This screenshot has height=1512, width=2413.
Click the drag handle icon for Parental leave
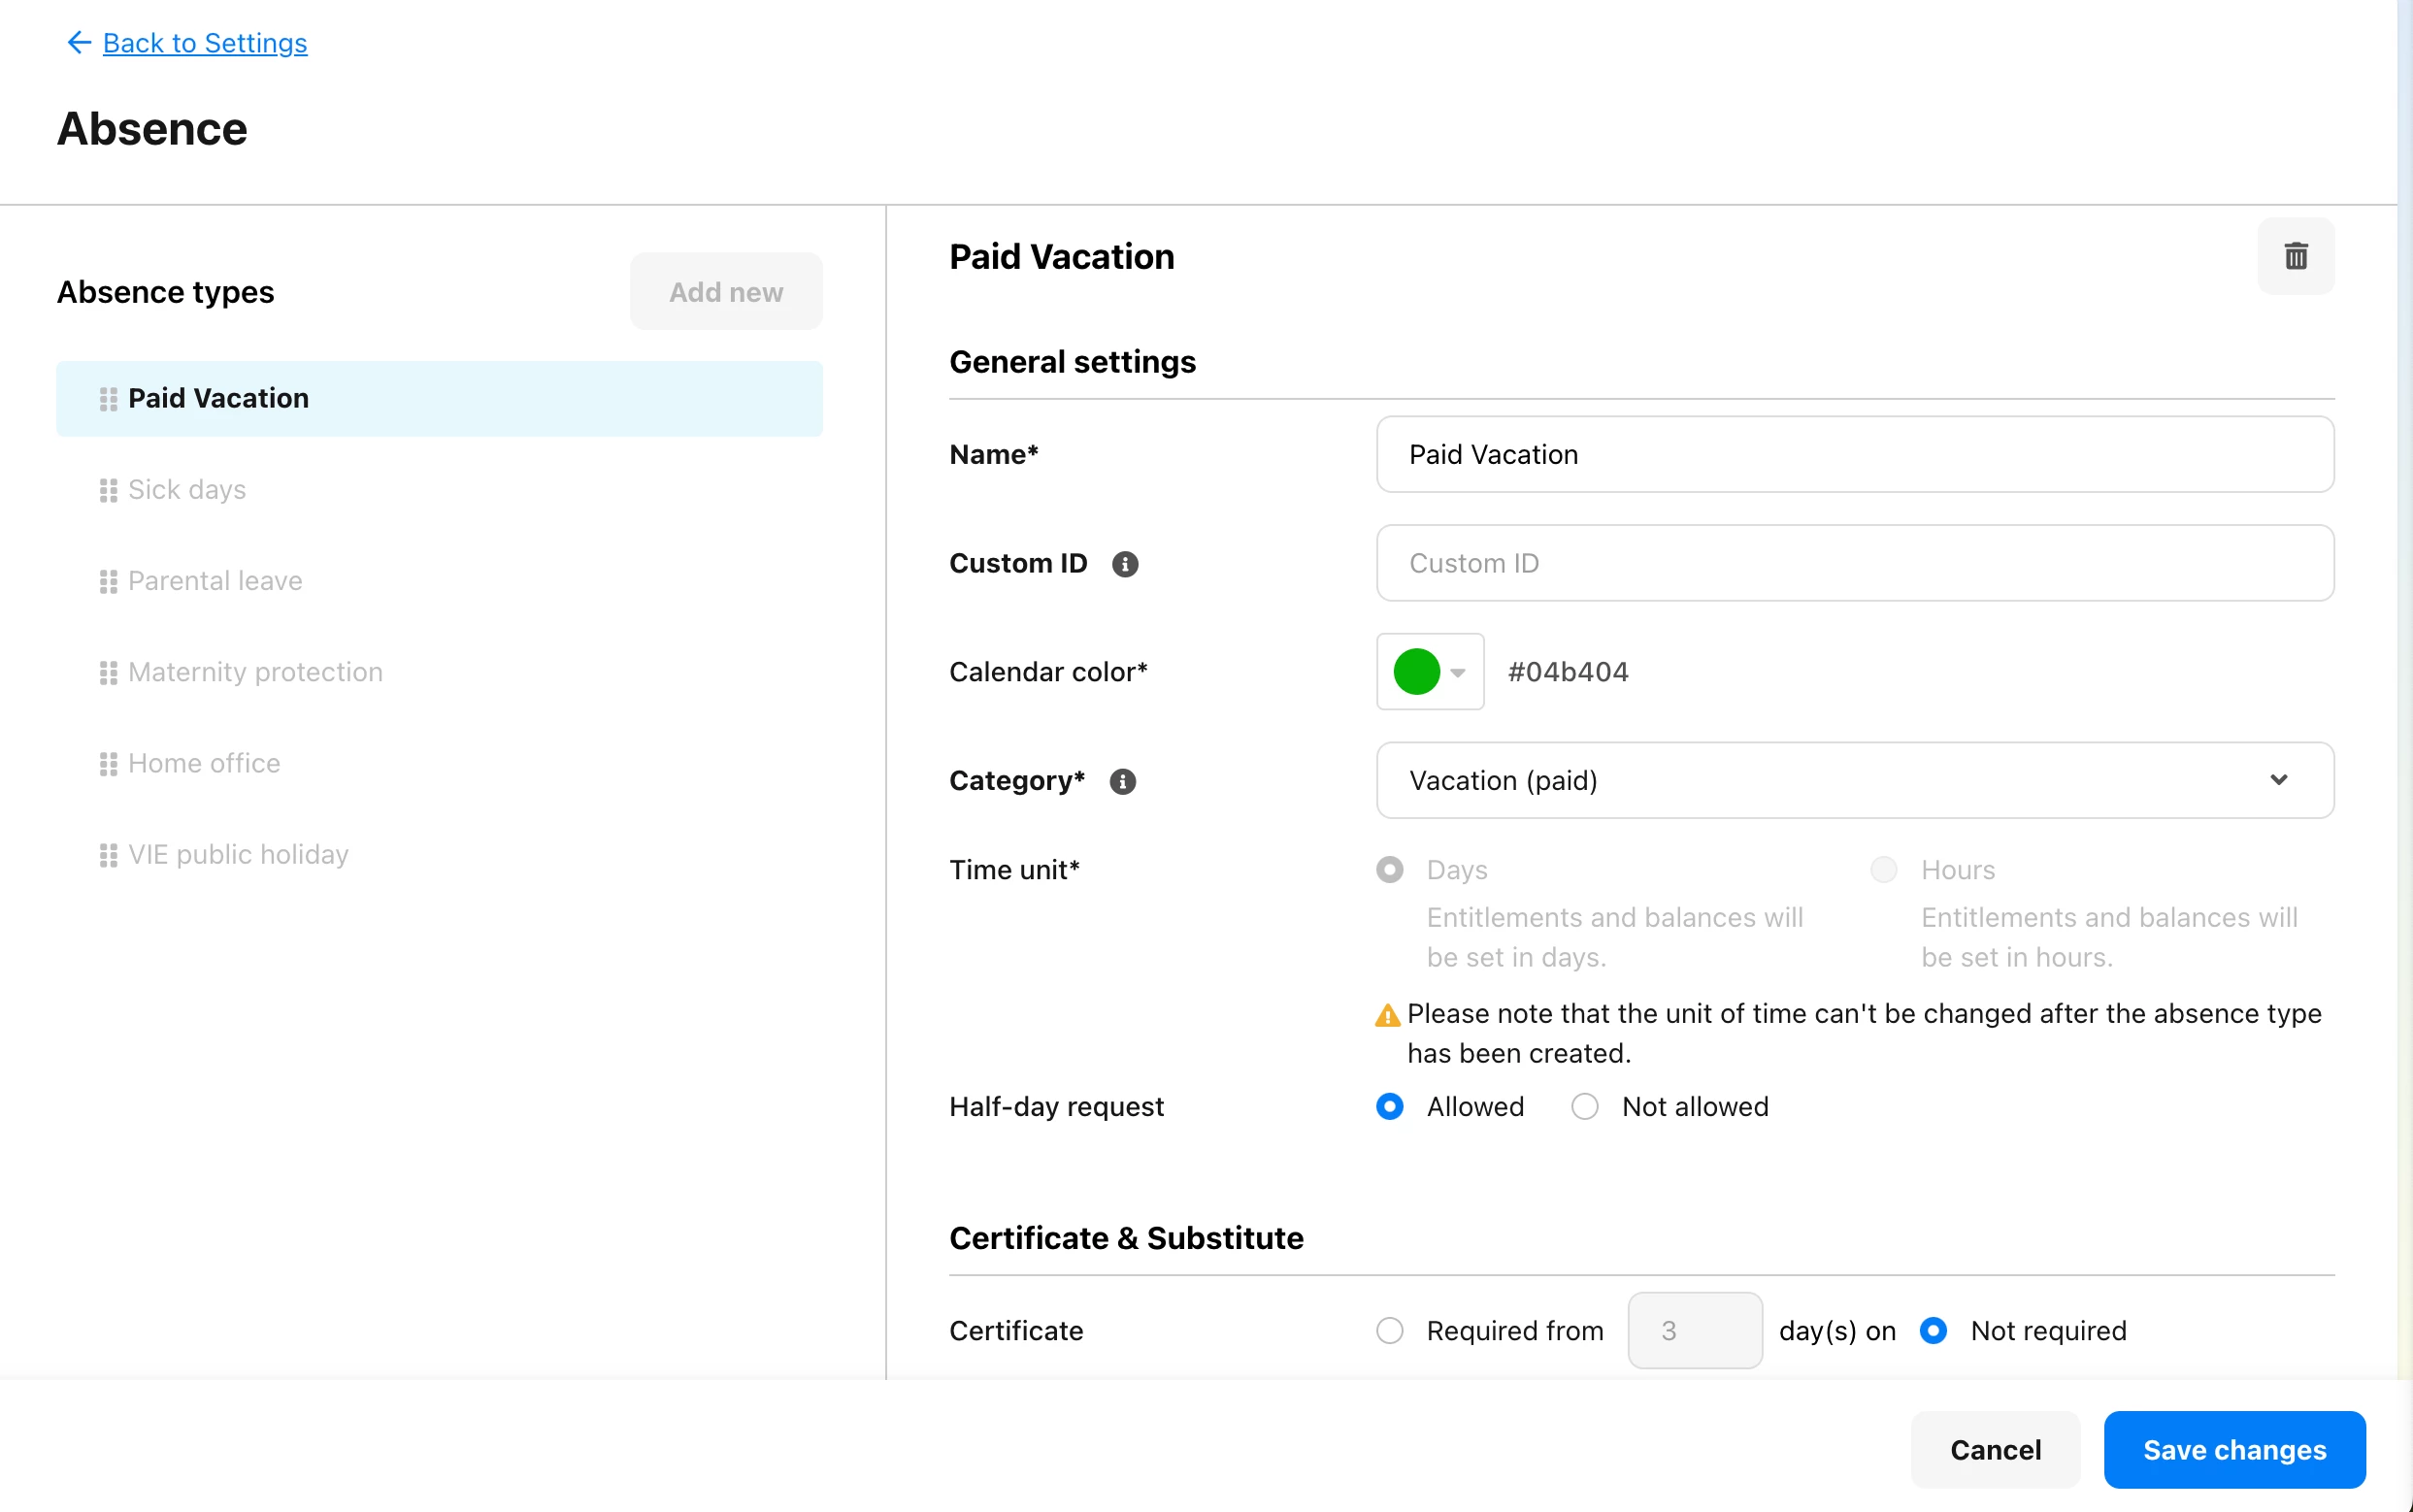tap(108, 581)
